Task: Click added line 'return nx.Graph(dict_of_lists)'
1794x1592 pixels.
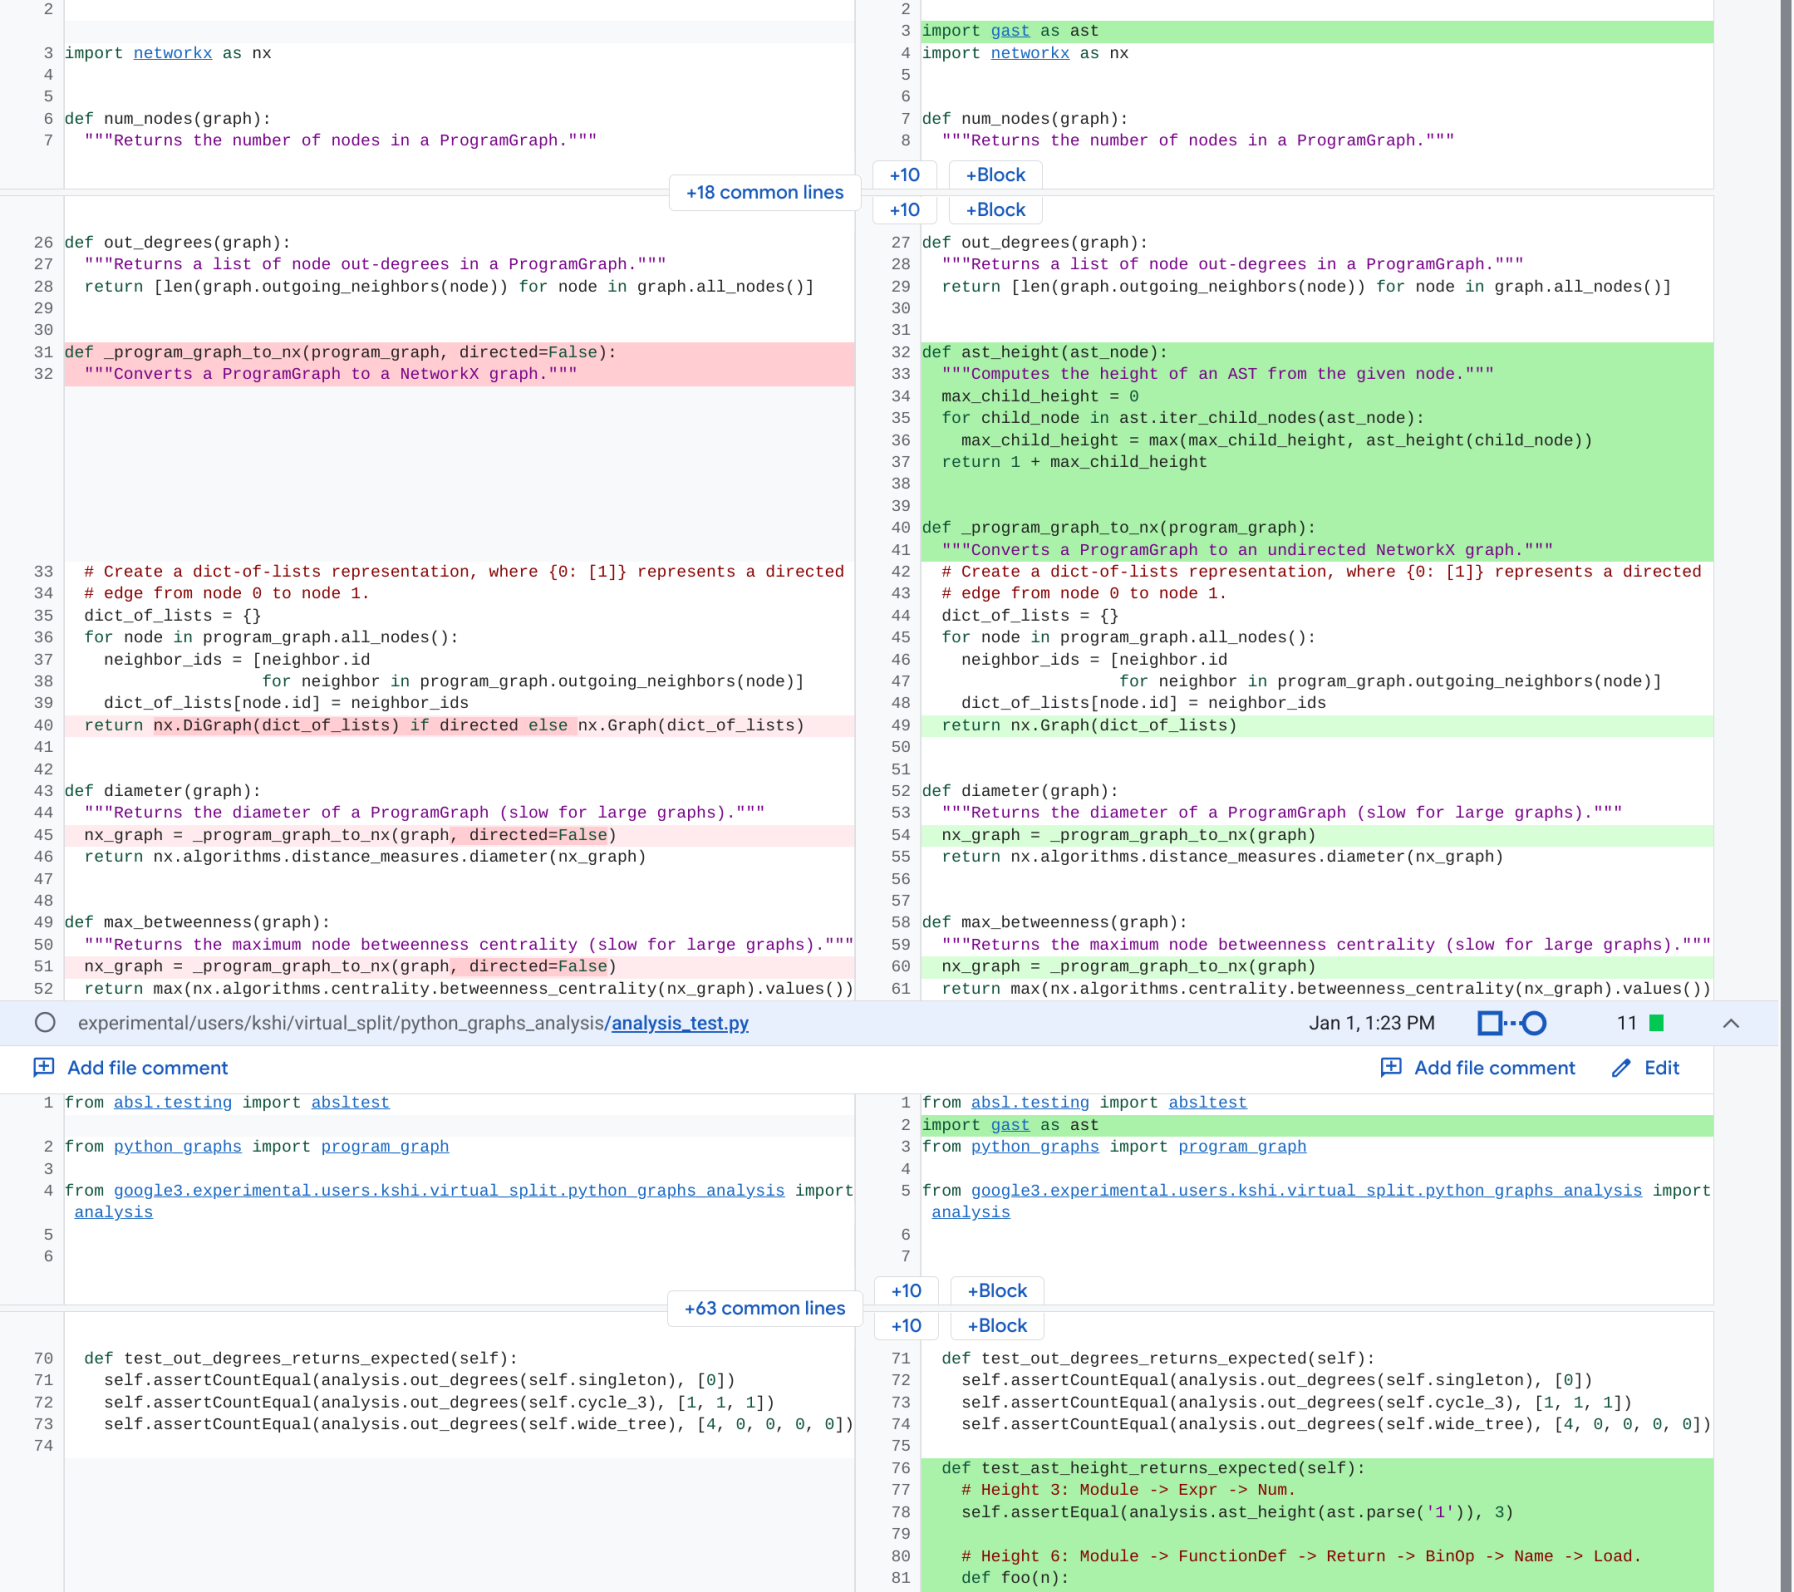Action: pyautogui.click(x=1089, y=726)
